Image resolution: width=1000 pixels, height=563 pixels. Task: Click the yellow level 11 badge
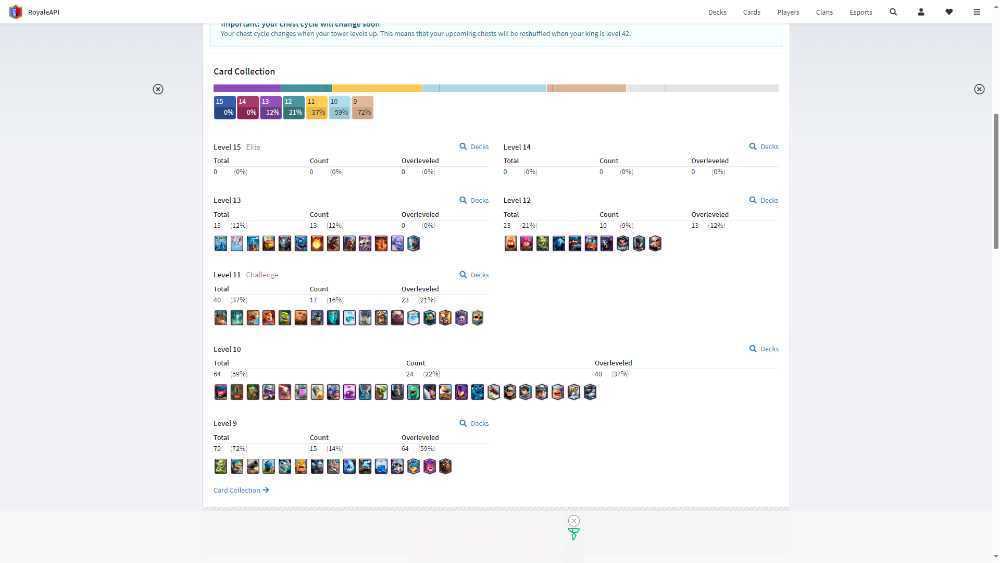click(x=316, y=107)
